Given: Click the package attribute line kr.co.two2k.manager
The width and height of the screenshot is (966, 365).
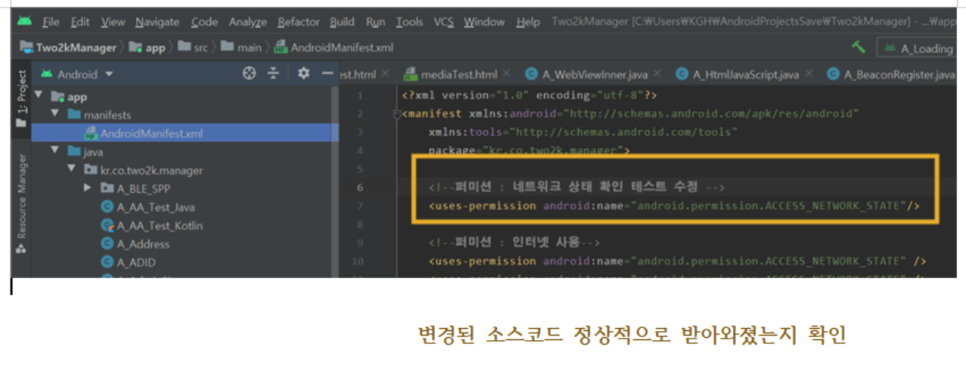Looking at the screenshot, I should (x=529, y=150).
